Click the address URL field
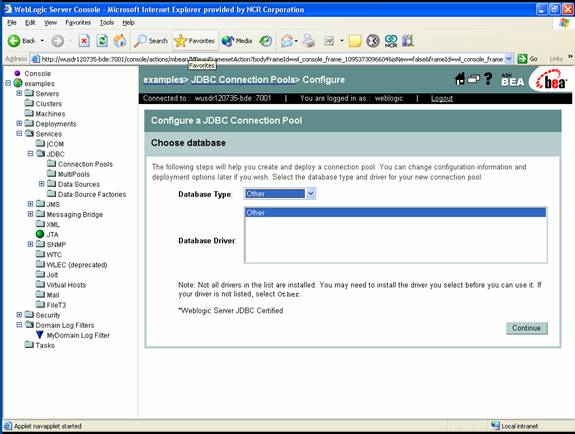The image size is (575, 434). (271, 59)
